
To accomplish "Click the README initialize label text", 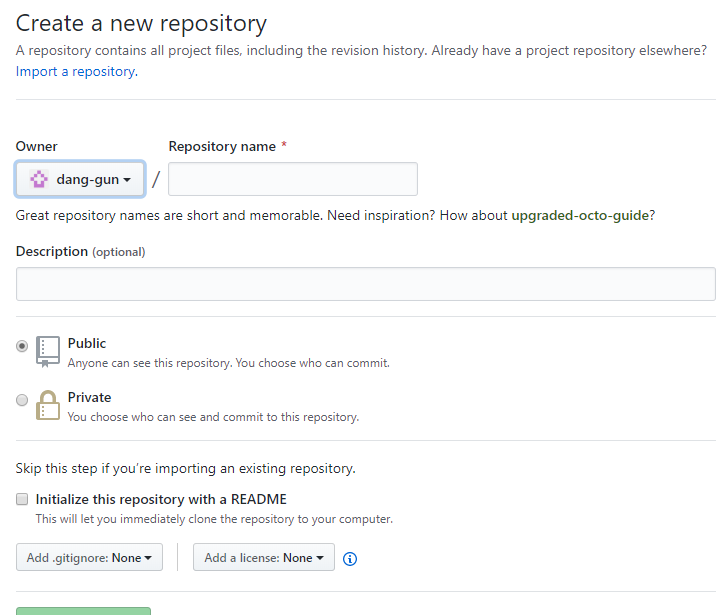I will pos(161,499).
